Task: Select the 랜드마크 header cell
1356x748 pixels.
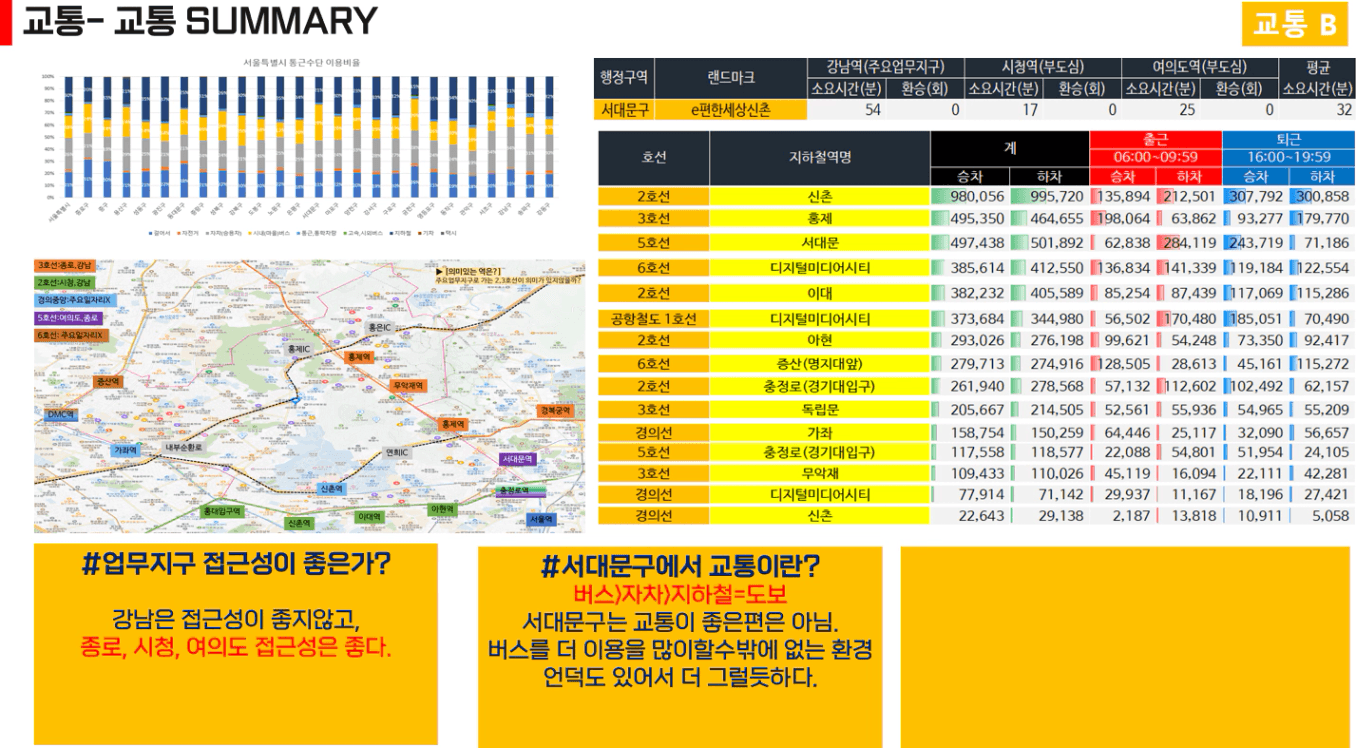Action: pos(730,77)
